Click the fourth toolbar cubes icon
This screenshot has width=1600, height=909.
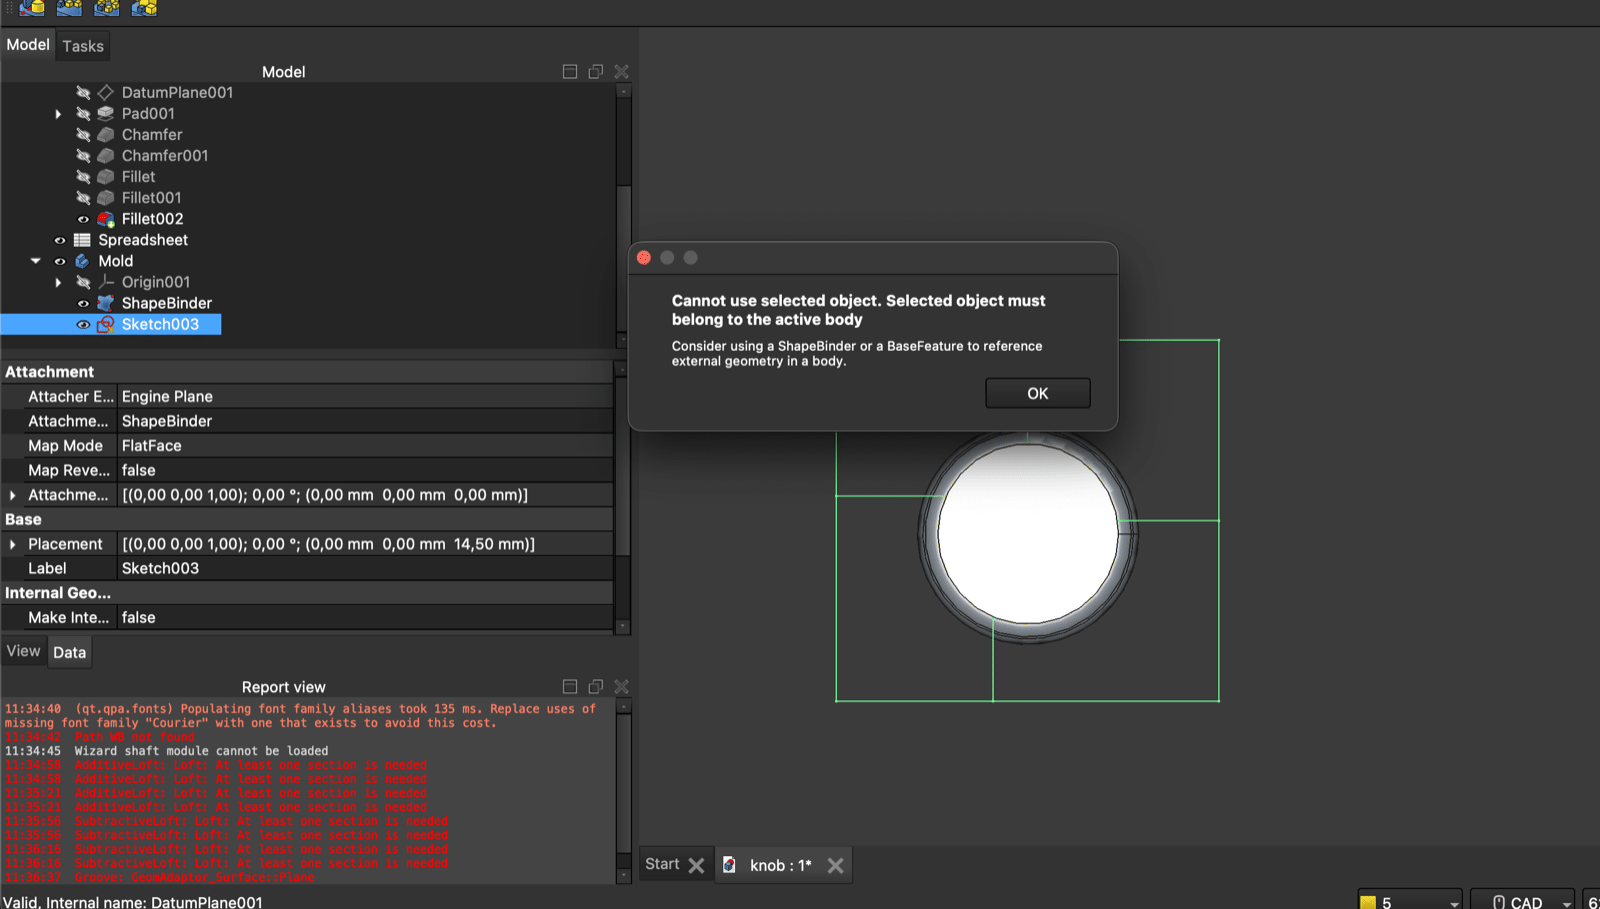[x=144, y=8]
